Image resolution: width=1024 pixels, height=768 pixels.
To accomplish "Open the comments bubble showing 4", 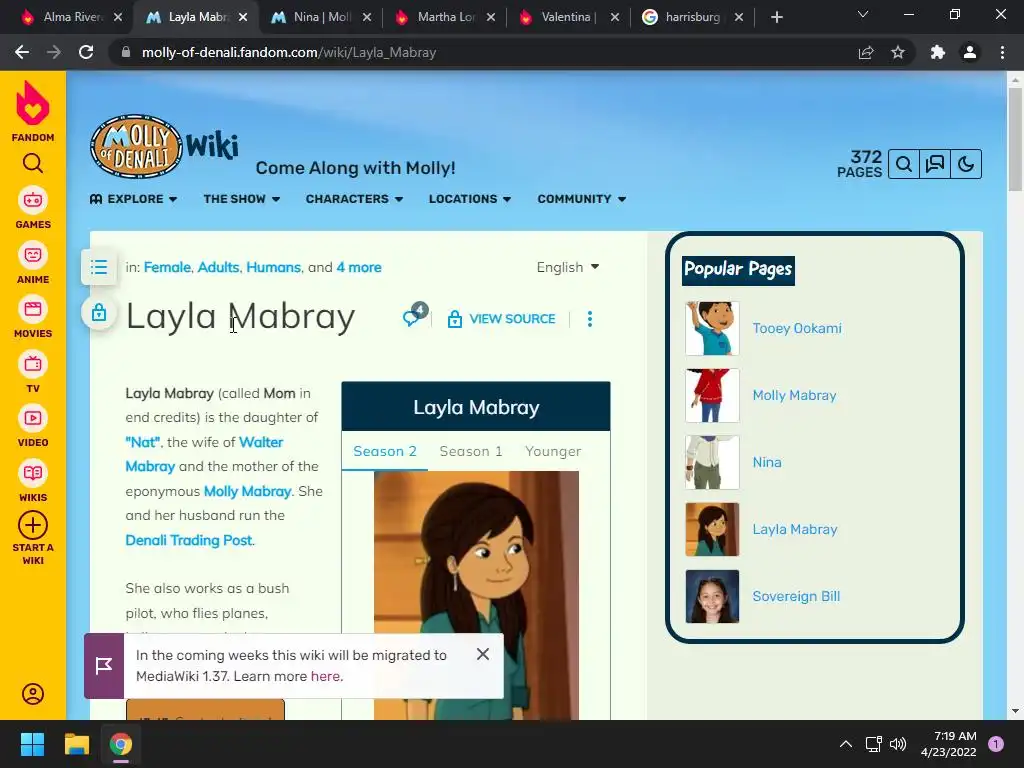I will [415, 314].
